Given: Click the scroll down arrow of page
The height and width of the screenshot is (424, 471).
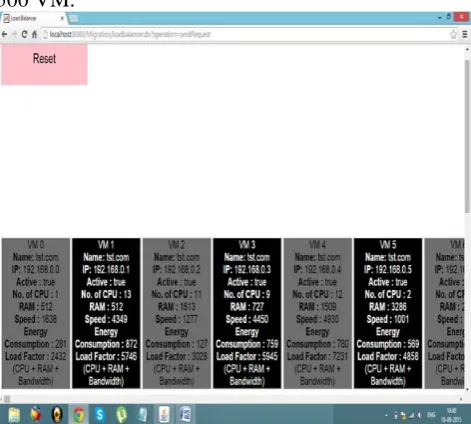Looking at the screenshot, I should click(x=467, y=389).
